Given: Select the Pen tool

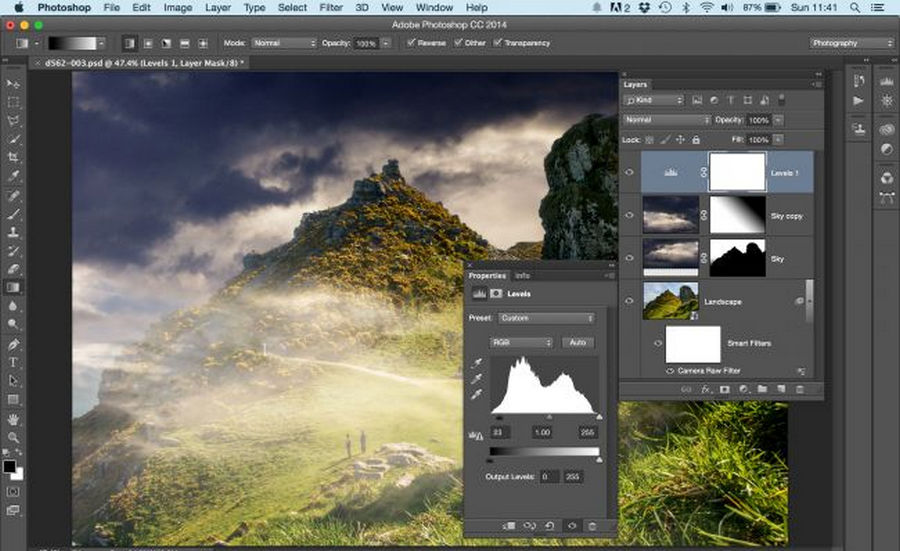Looking at the screenshot, I should point(13,344).
